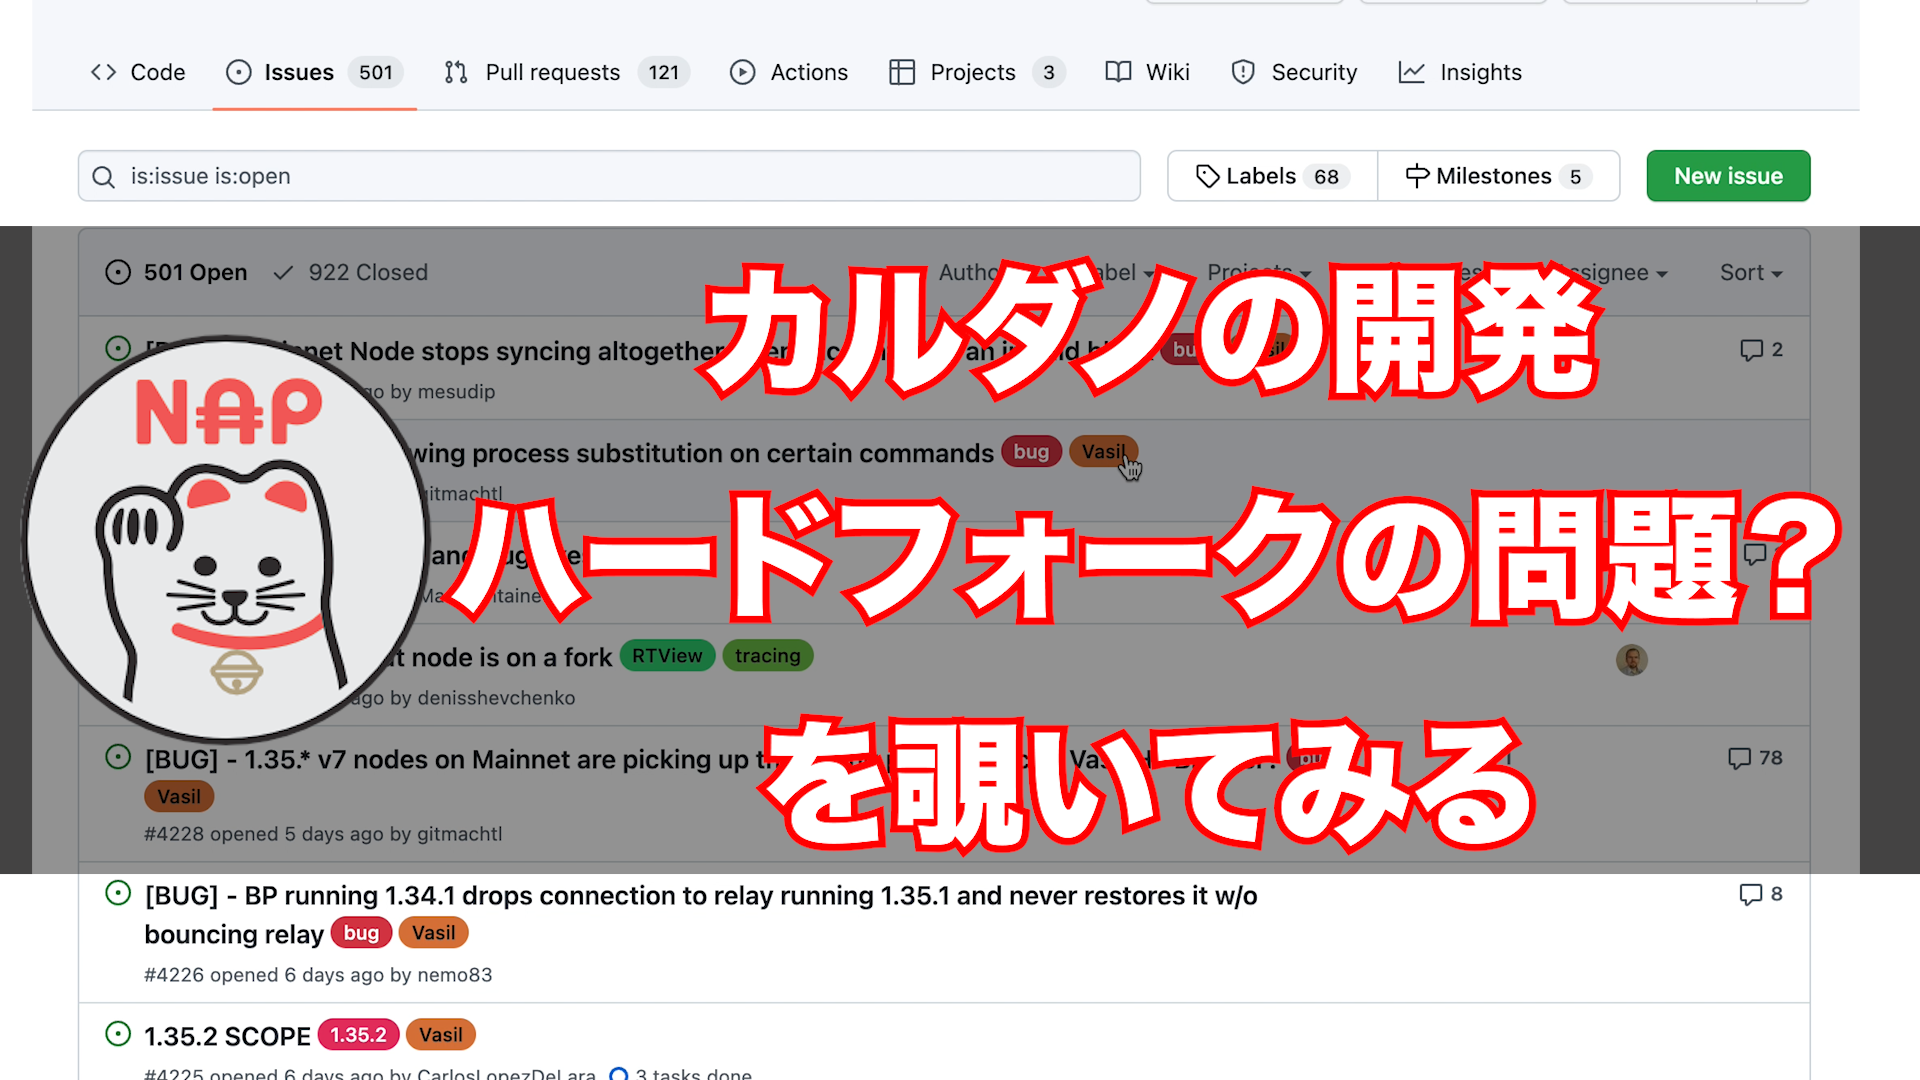The width and height of the screenshot is (1920, 1080).
Task: Open the Actions tab
Action: pyautogui.click(x=789, y=72)
